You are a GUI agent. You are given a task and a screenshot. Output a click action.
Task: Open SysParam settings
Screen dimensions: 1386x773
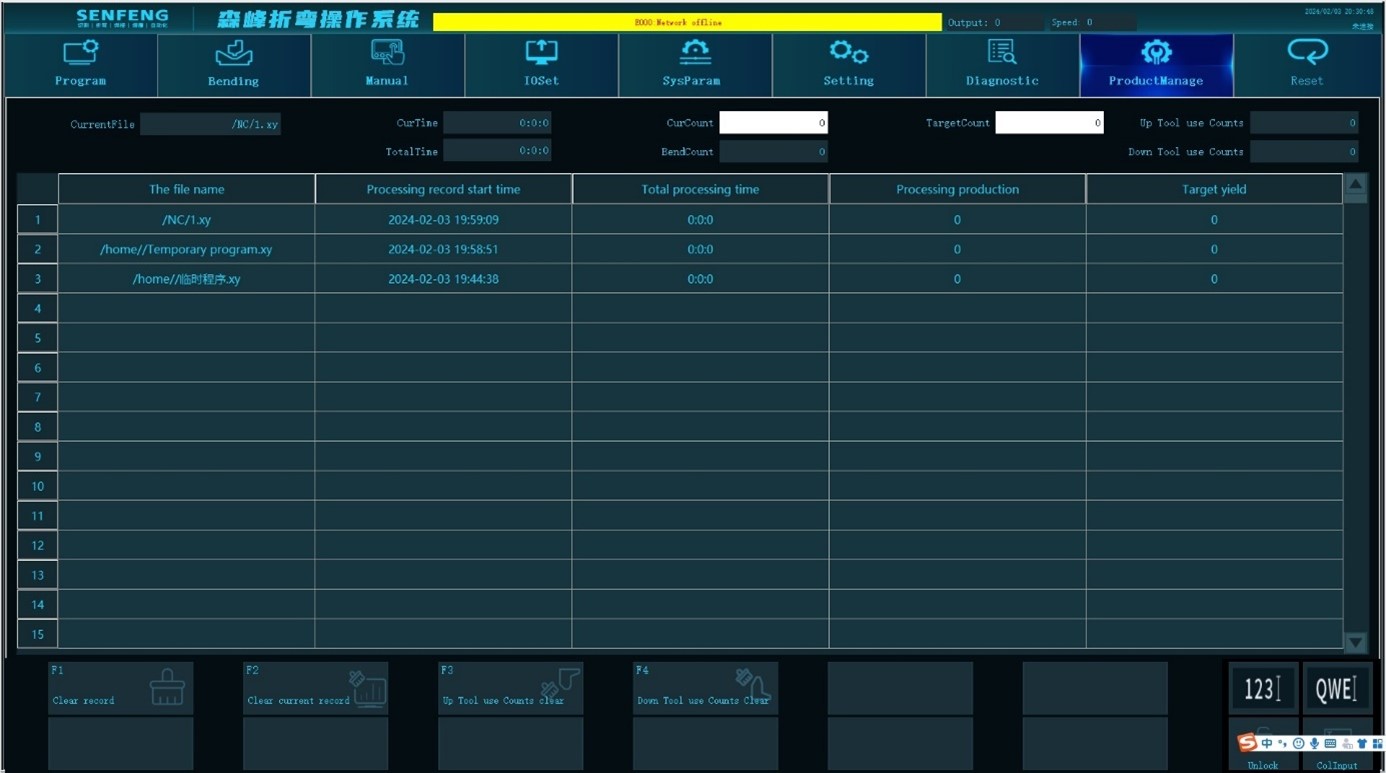pyautogui.click(x=694, y=64)
